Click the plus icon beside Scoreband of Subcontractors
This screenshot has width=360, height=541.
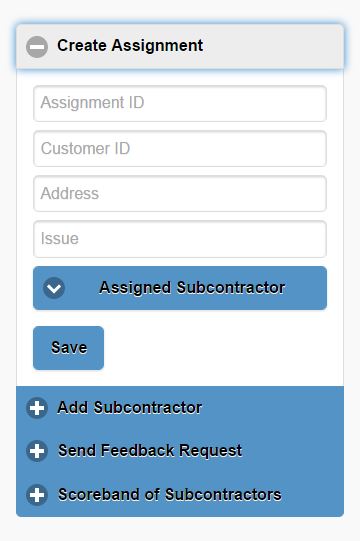[x=37, y=494]
